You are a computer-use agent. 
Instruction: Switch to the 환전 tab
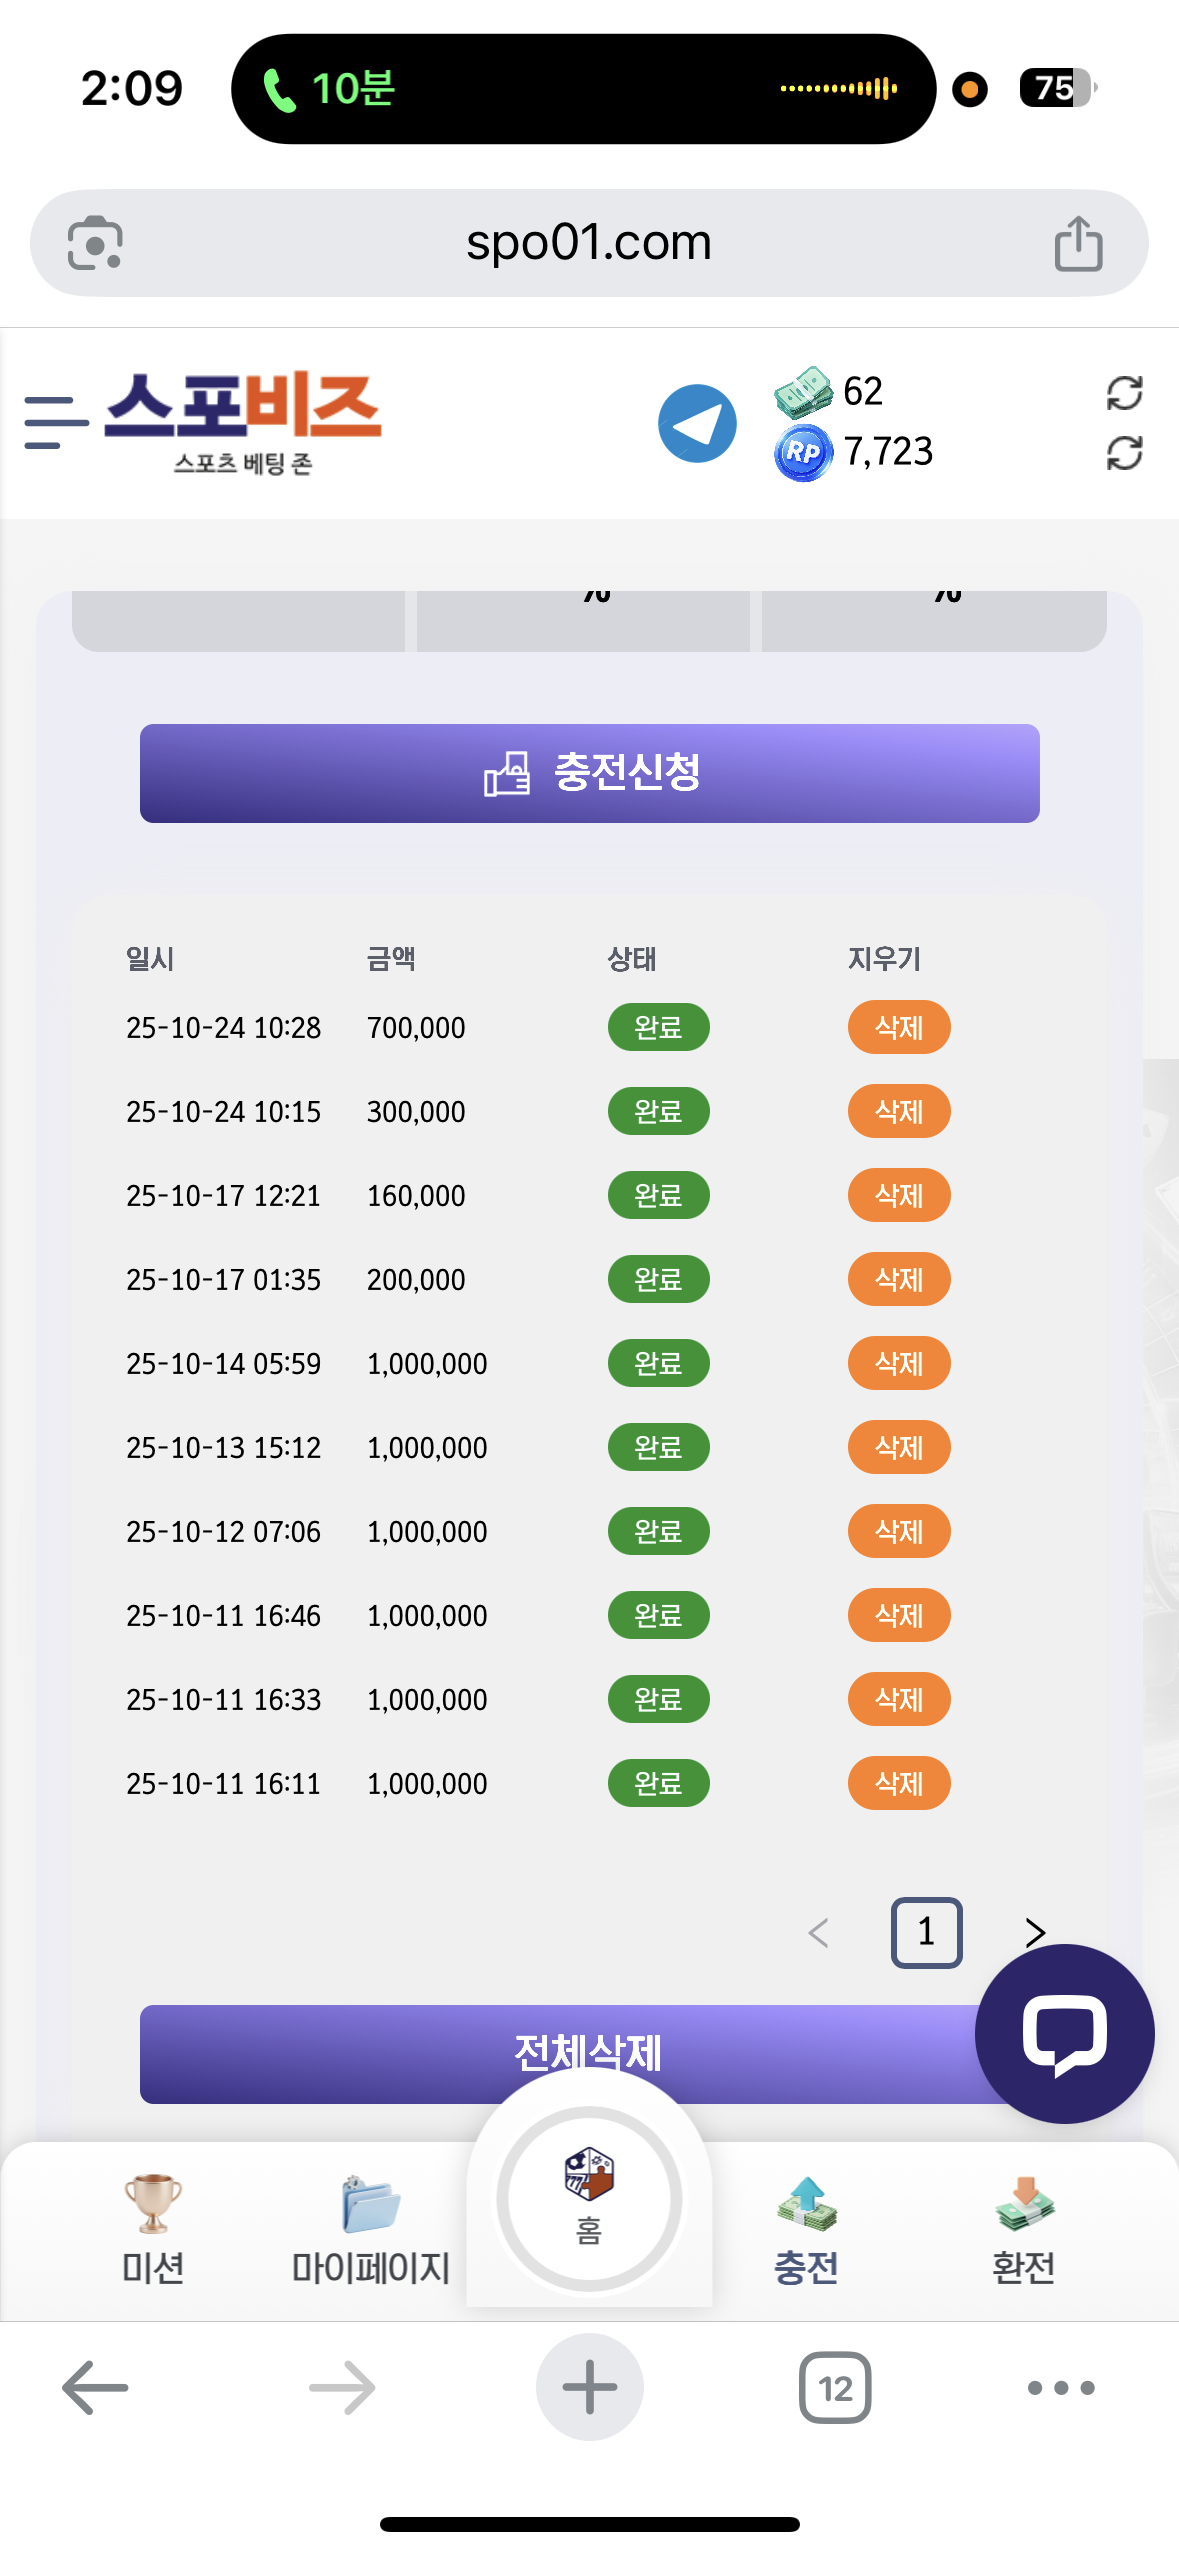coord(1023,2226)
